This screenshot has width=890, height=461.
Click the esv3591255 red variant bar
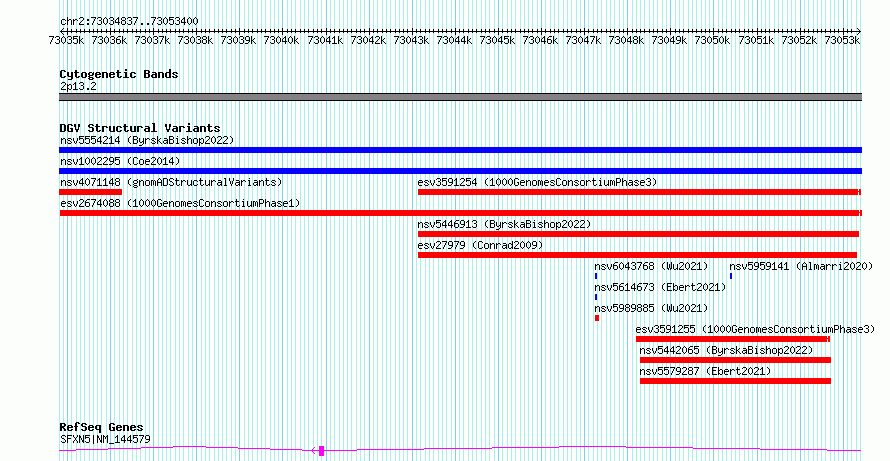[x=733, y=339]
